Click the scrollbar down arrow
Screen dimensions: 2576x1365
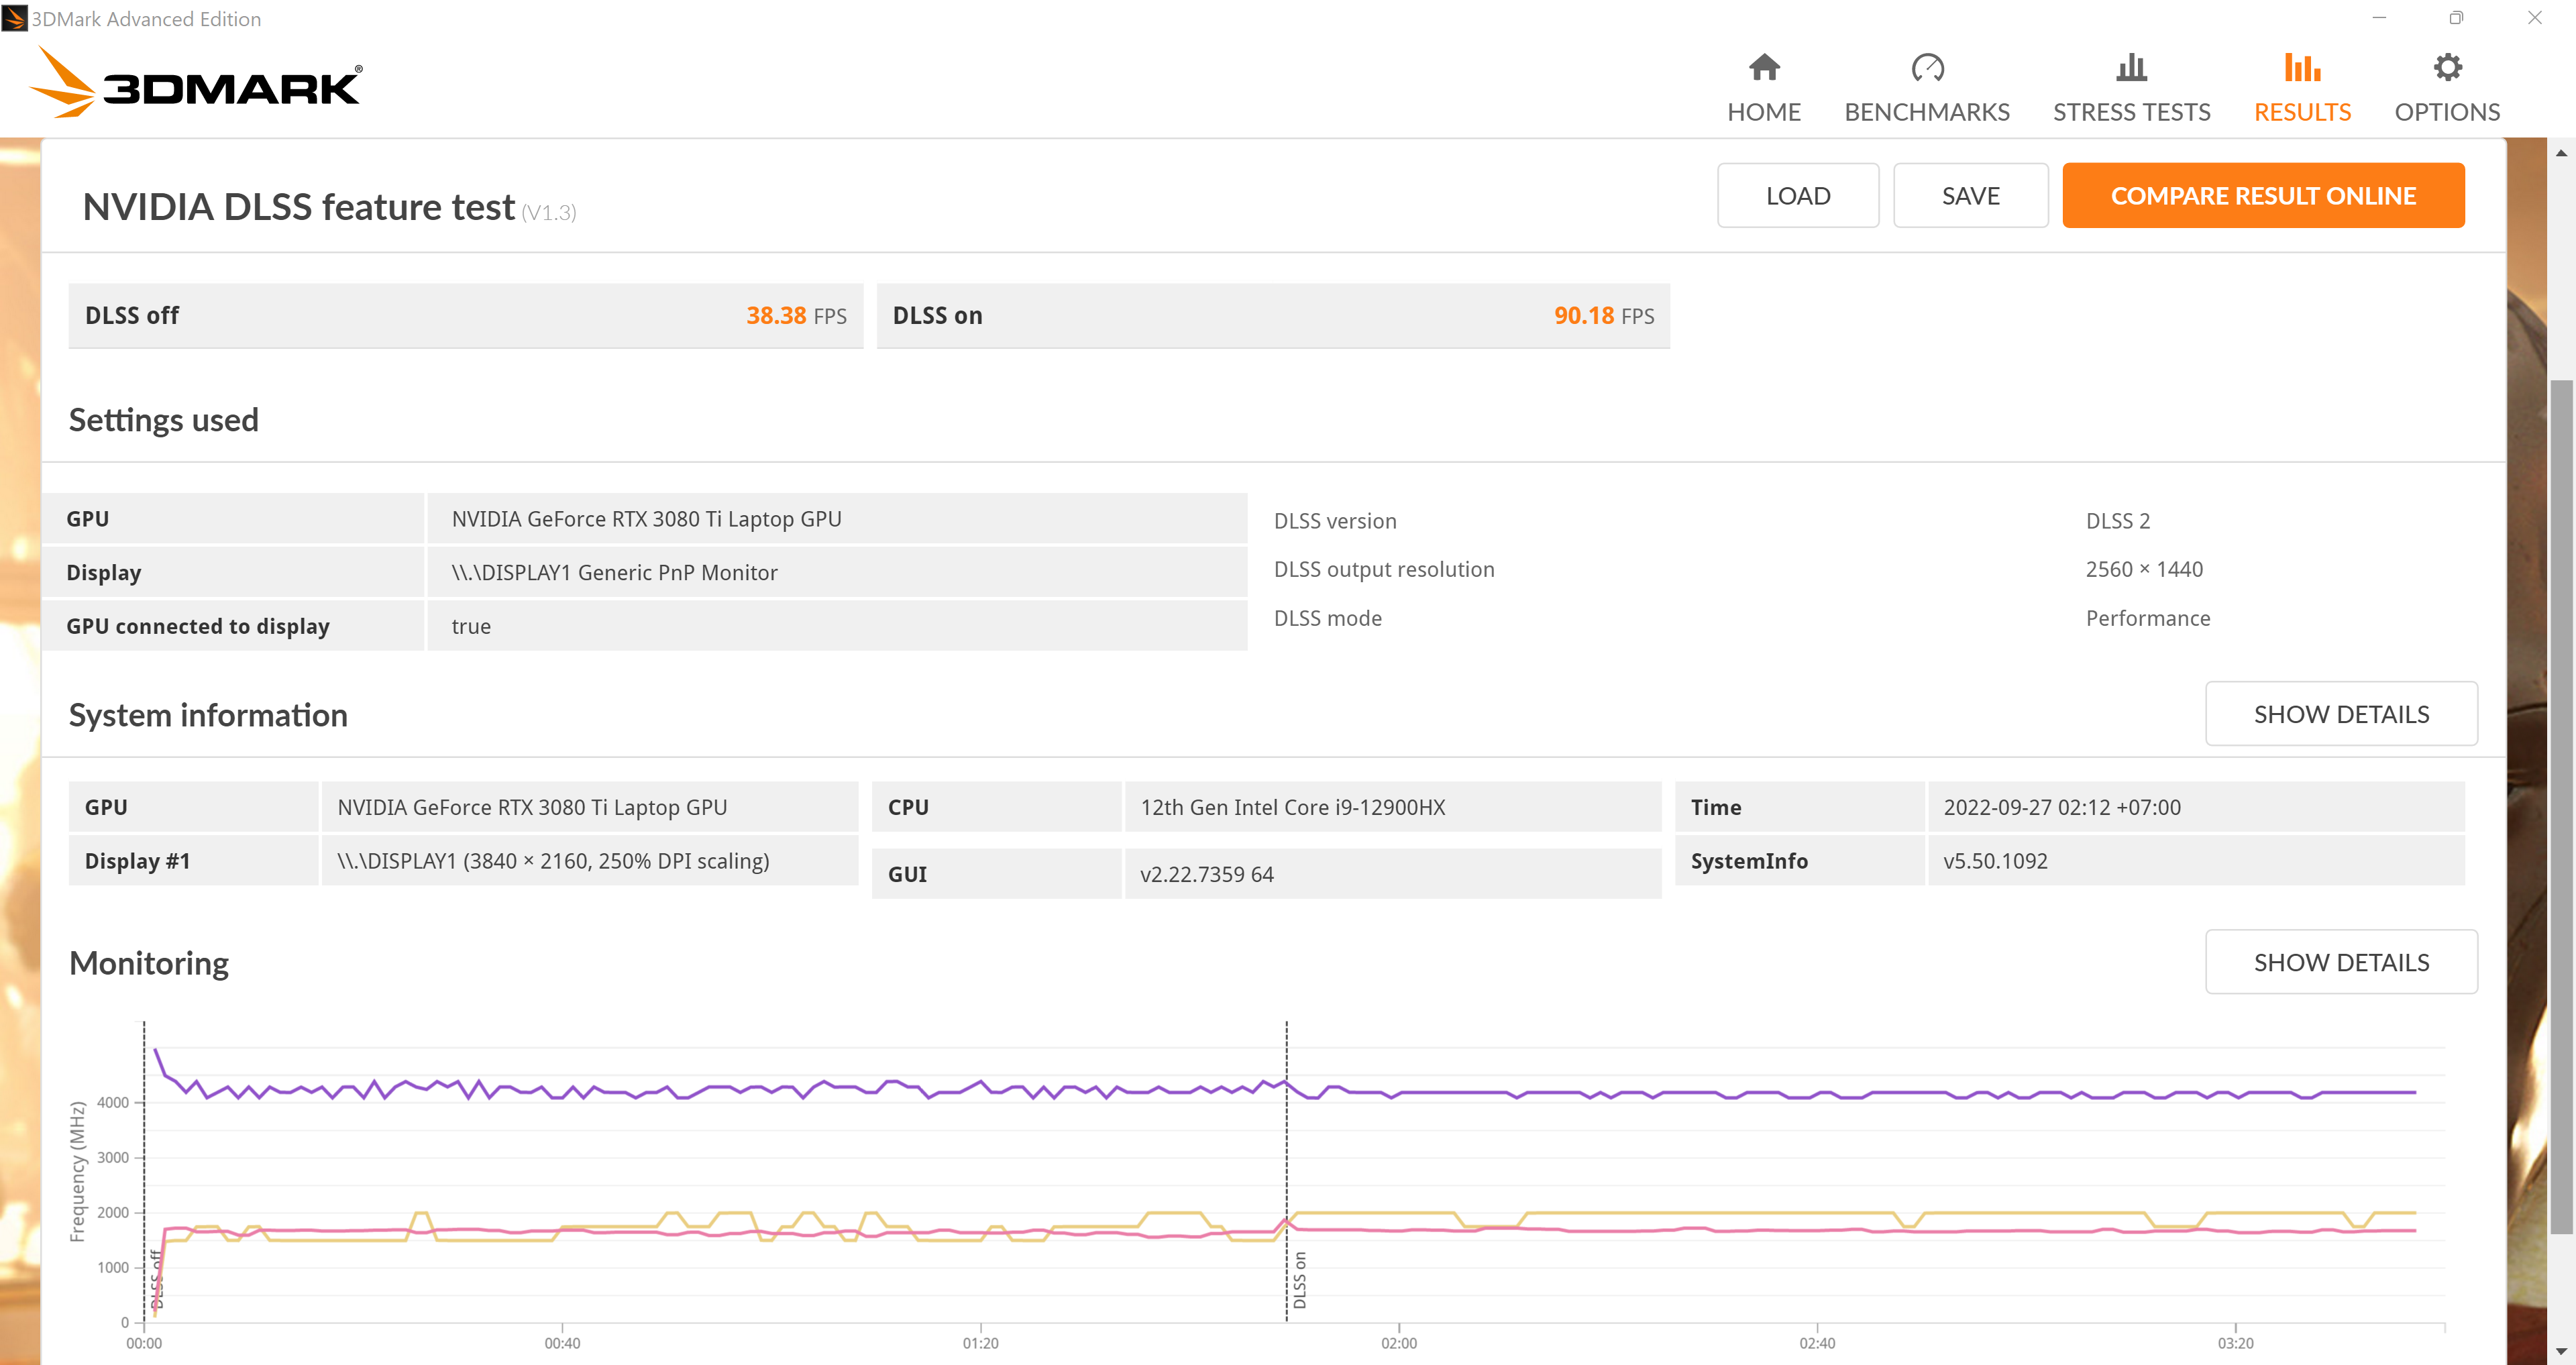click(x=2561, y=1351)
